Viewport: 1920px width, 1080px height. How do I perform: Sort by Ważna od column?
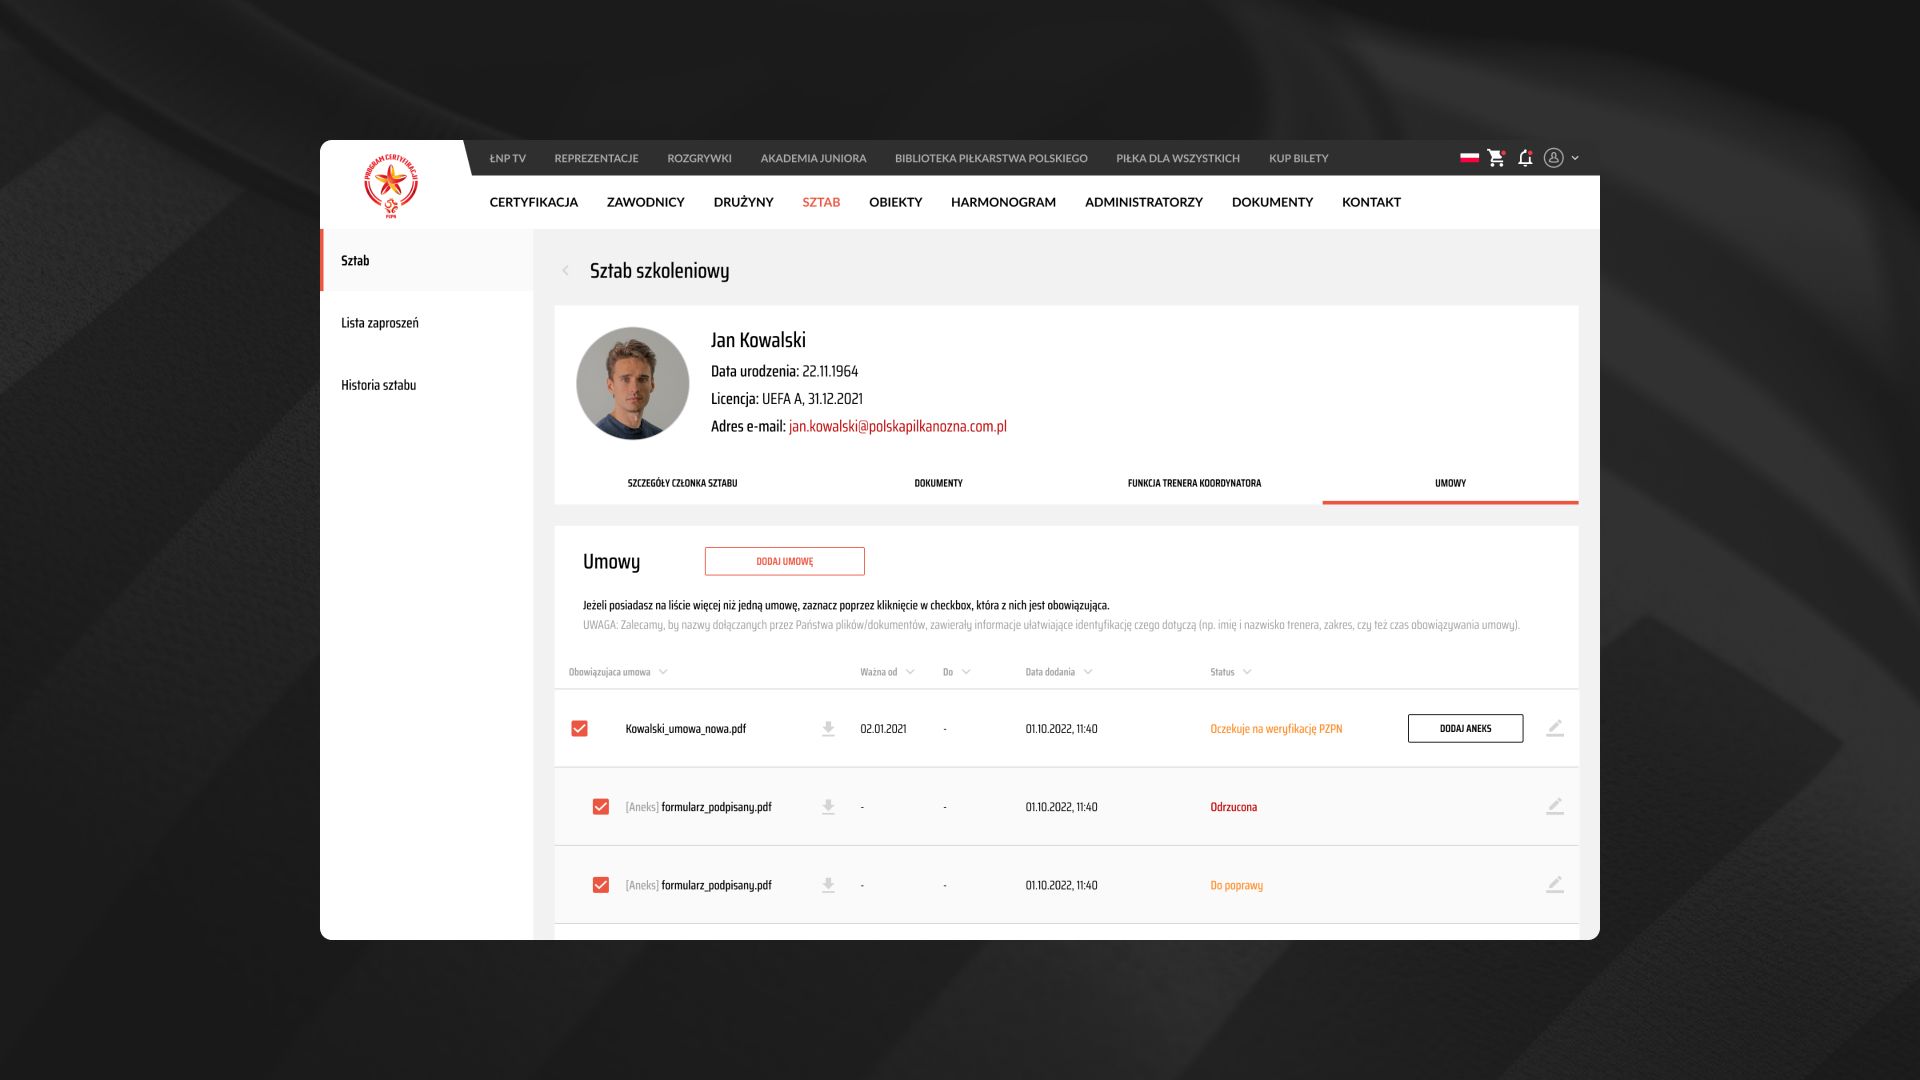[887, 672]
